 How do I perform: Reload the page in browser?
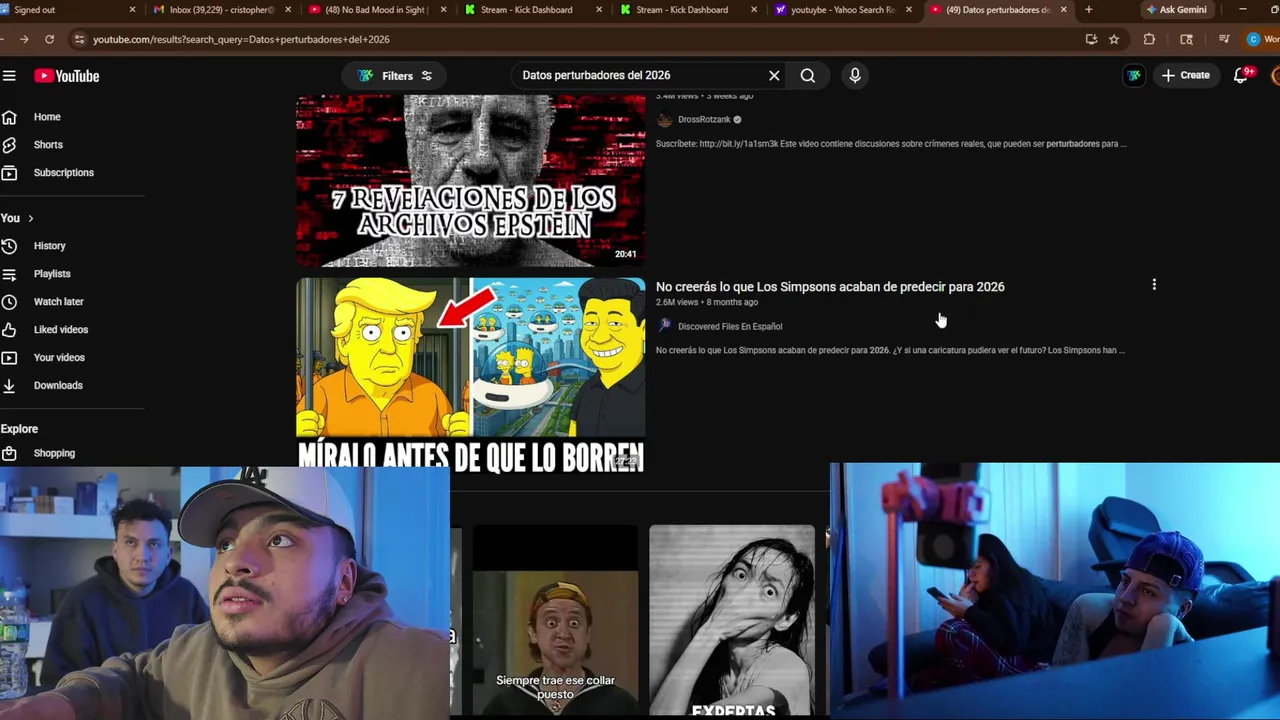tap(49, 39)
